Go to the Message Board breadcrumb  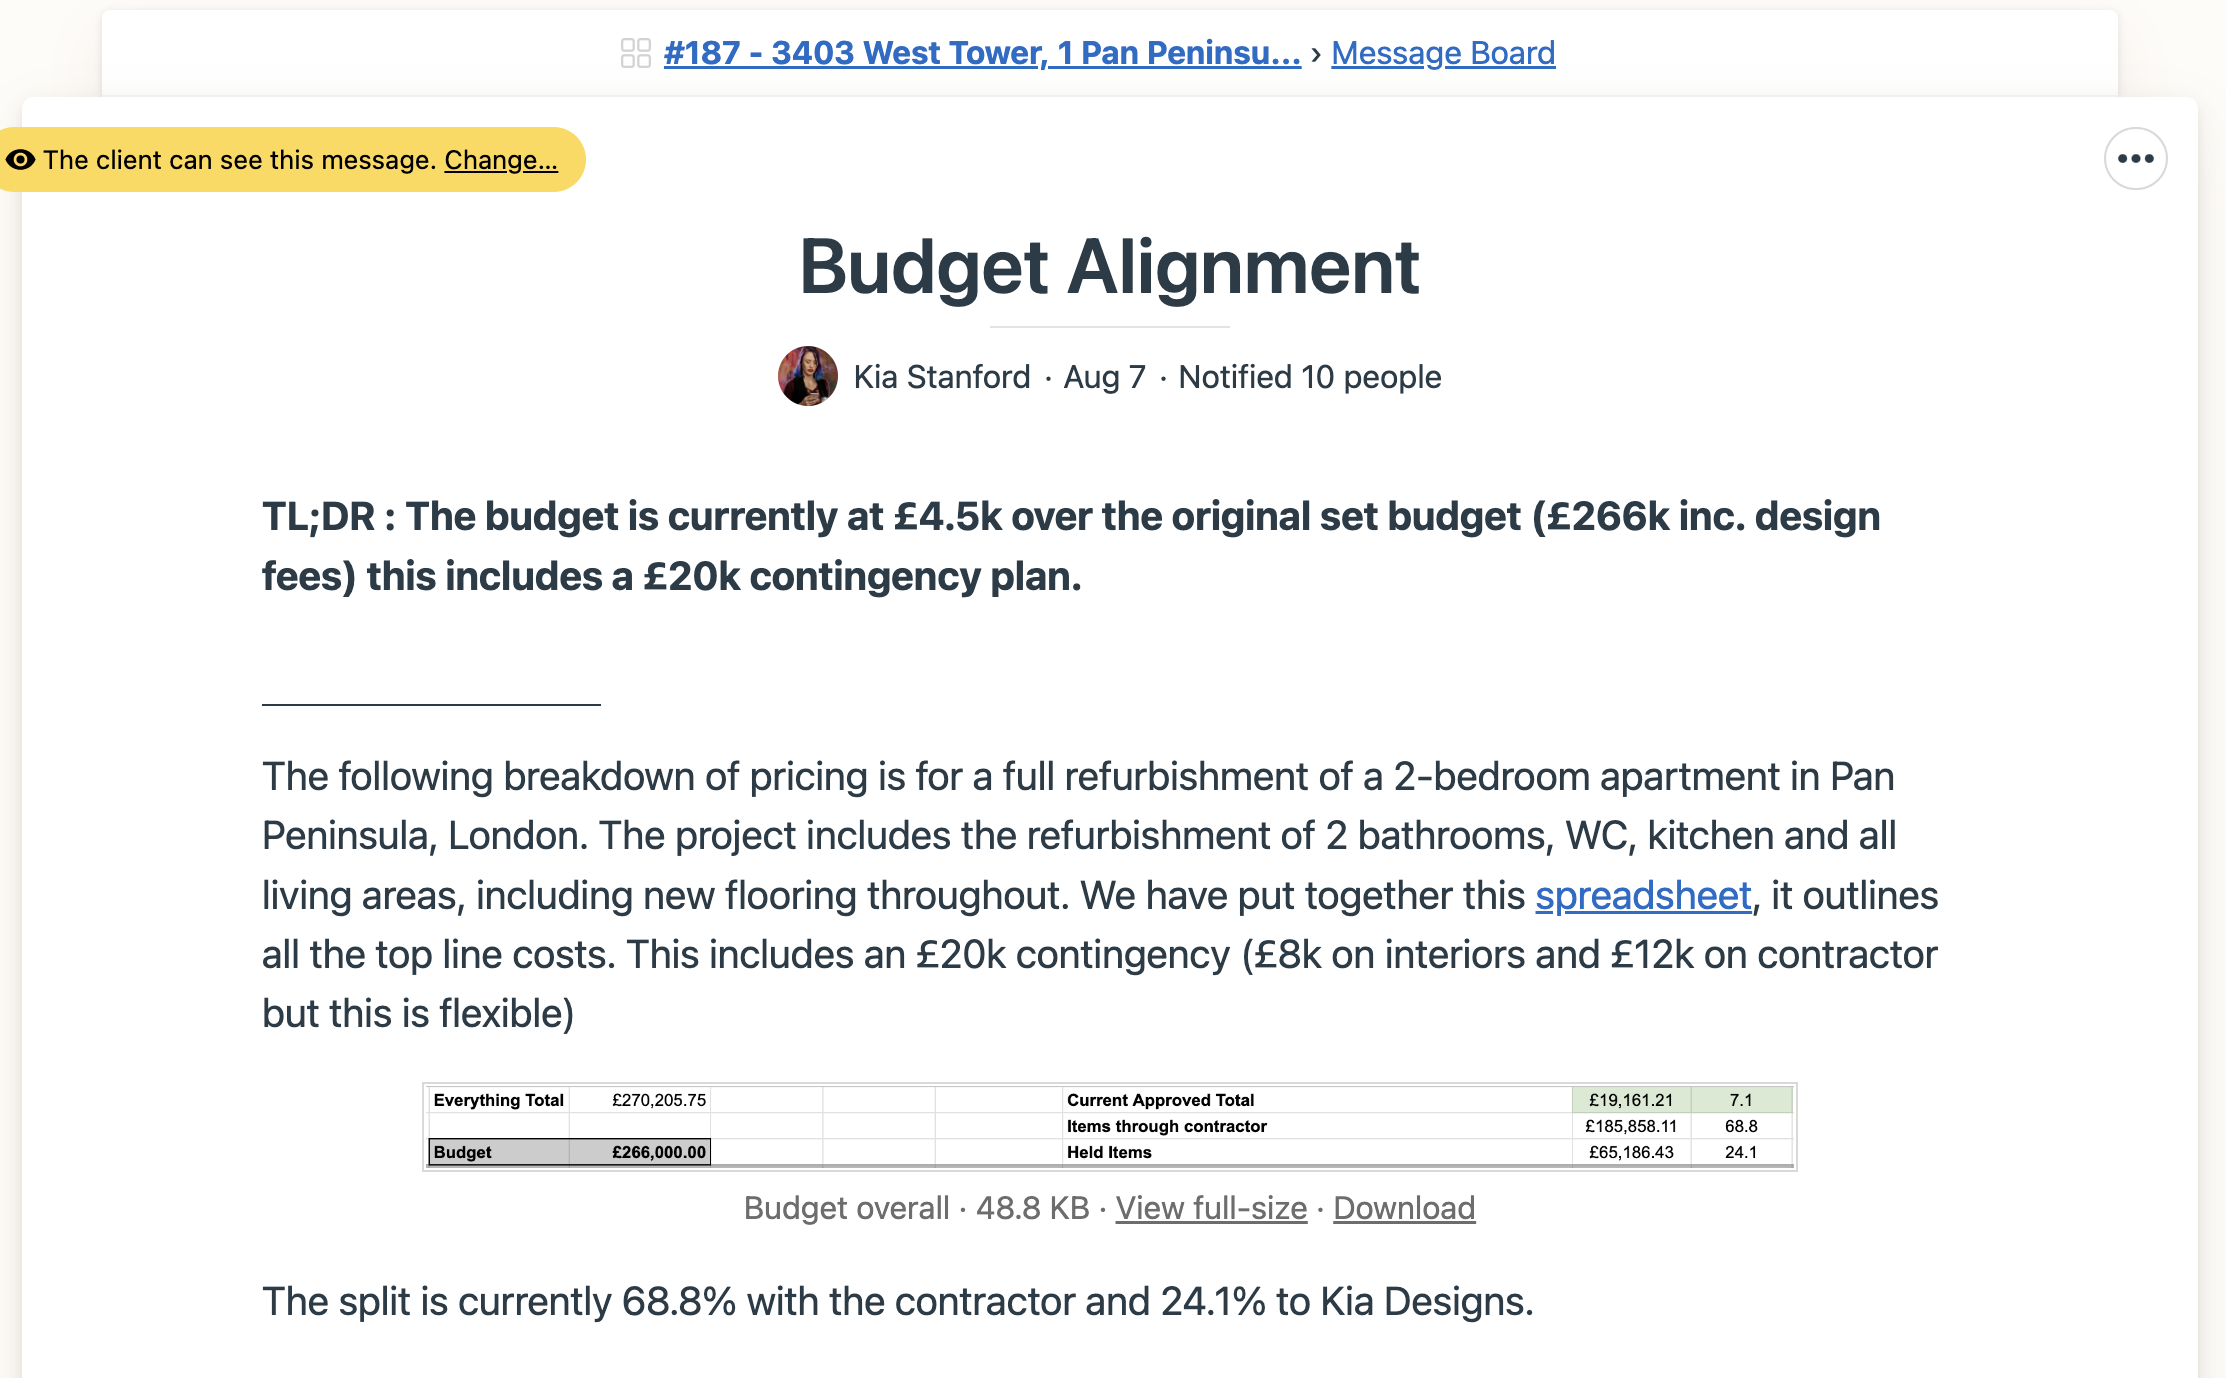[x=1443, y=53]
